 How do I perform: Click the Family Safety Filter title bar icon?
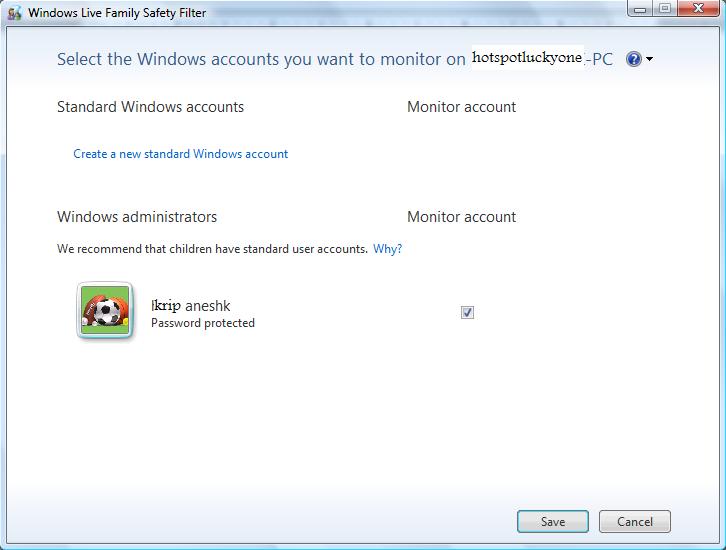pyautogui.click(x=14, y=13)
